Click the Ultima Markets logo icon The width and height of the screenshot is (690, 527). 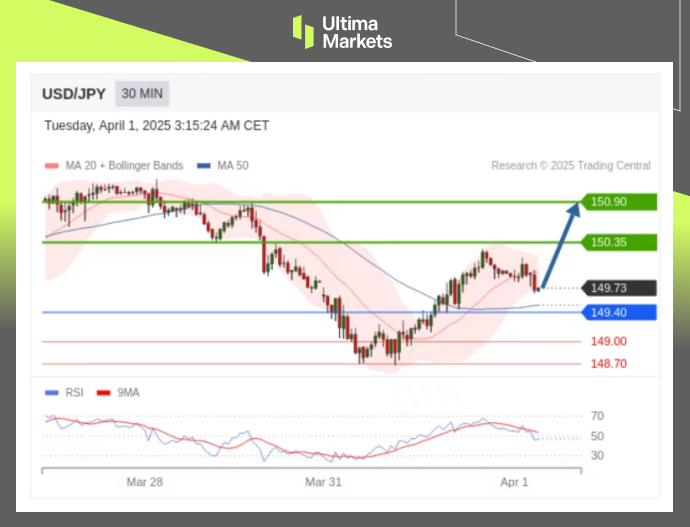(x=303, y=31)
